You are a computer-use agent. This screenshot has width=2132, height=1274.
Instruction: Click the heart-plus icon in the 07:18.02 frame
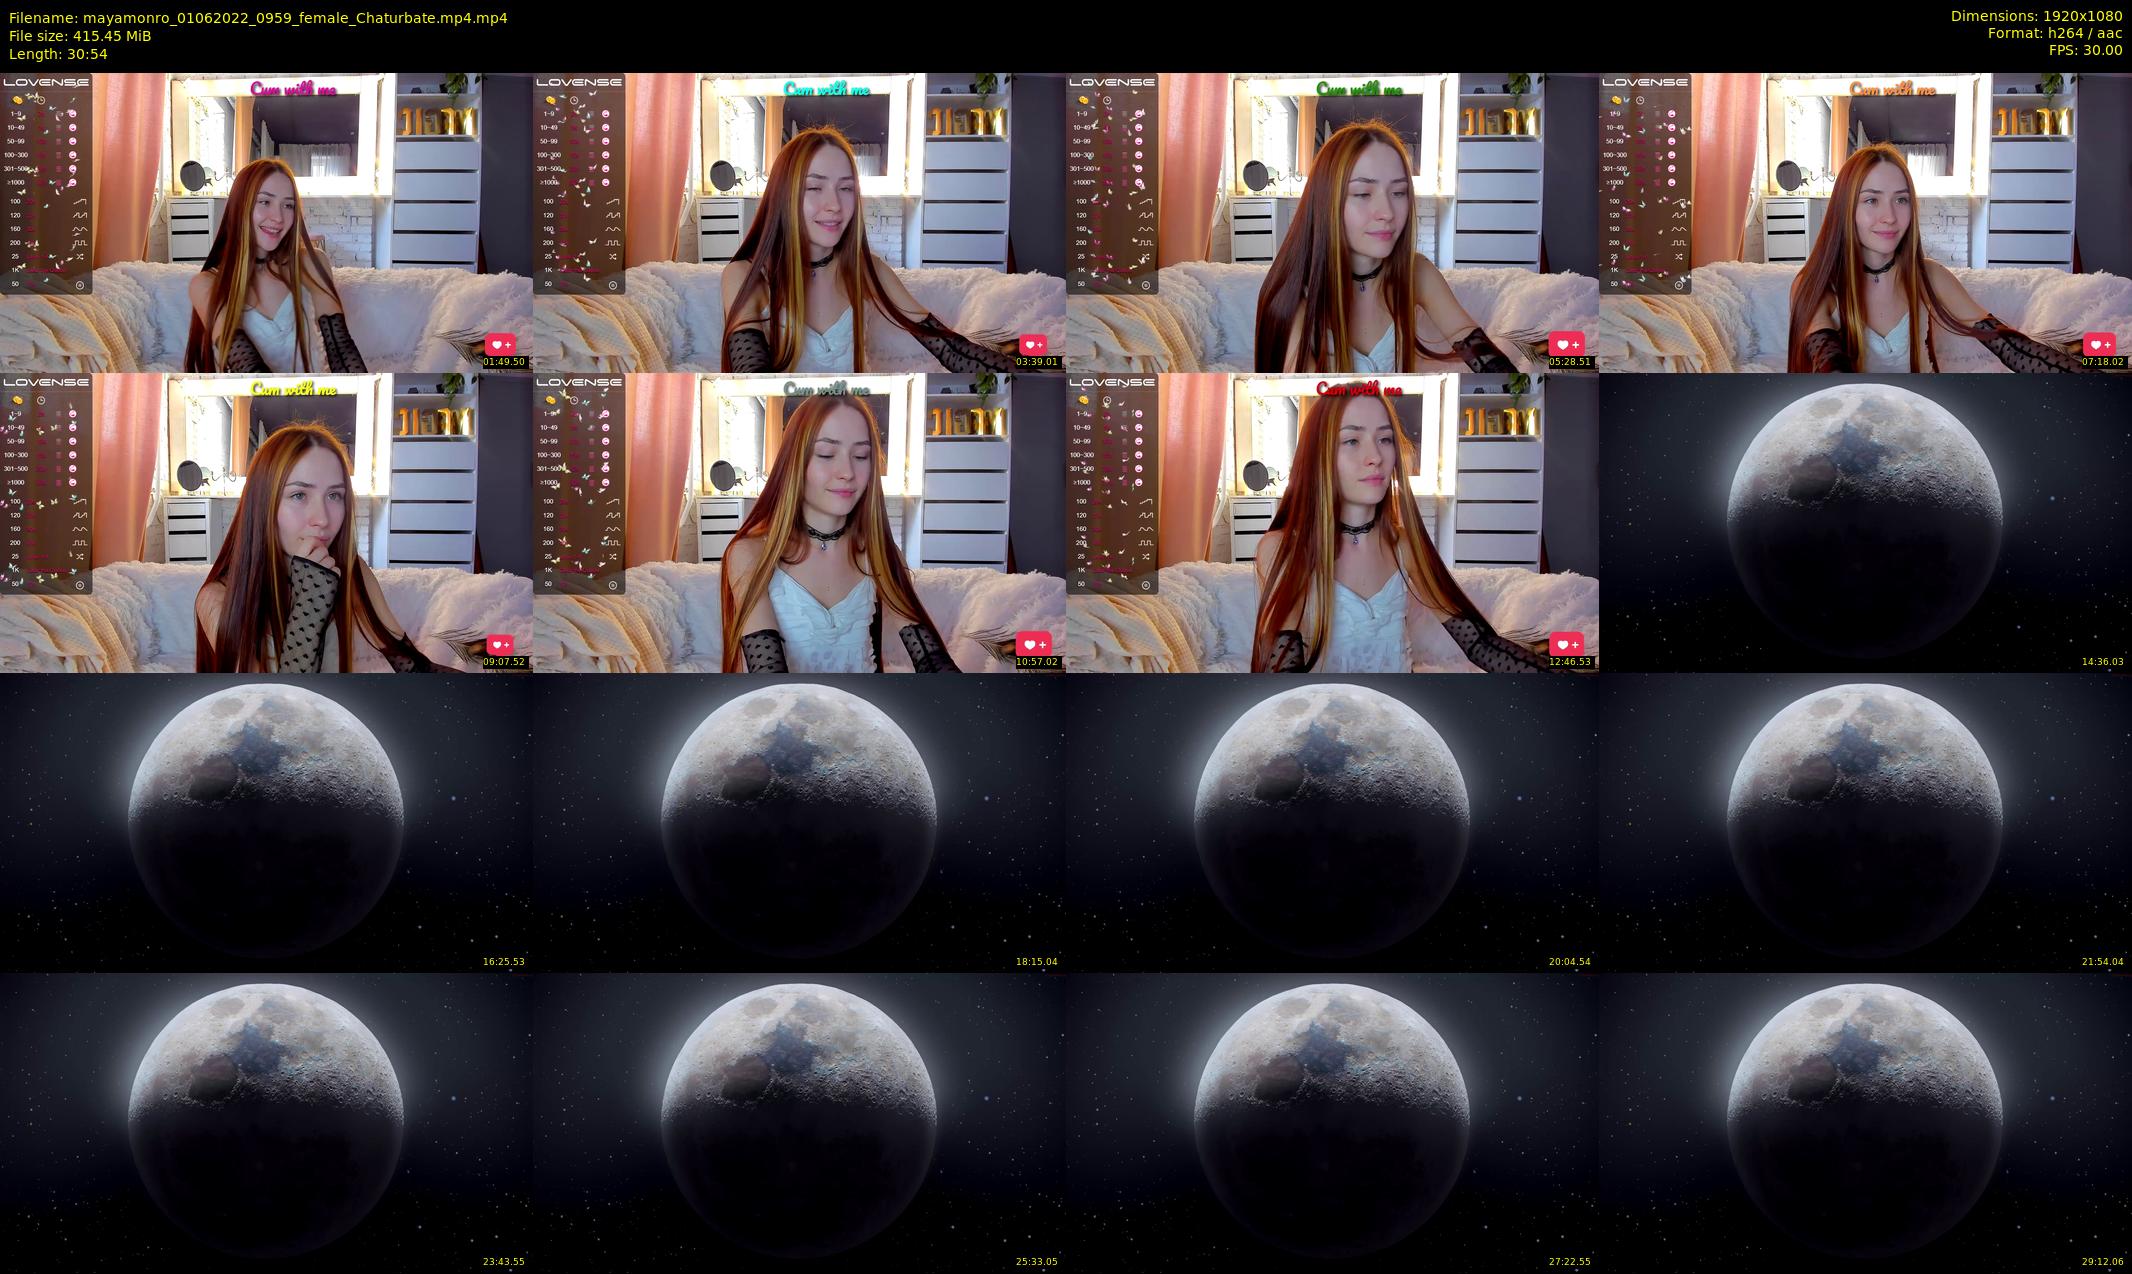point(2100,344)
